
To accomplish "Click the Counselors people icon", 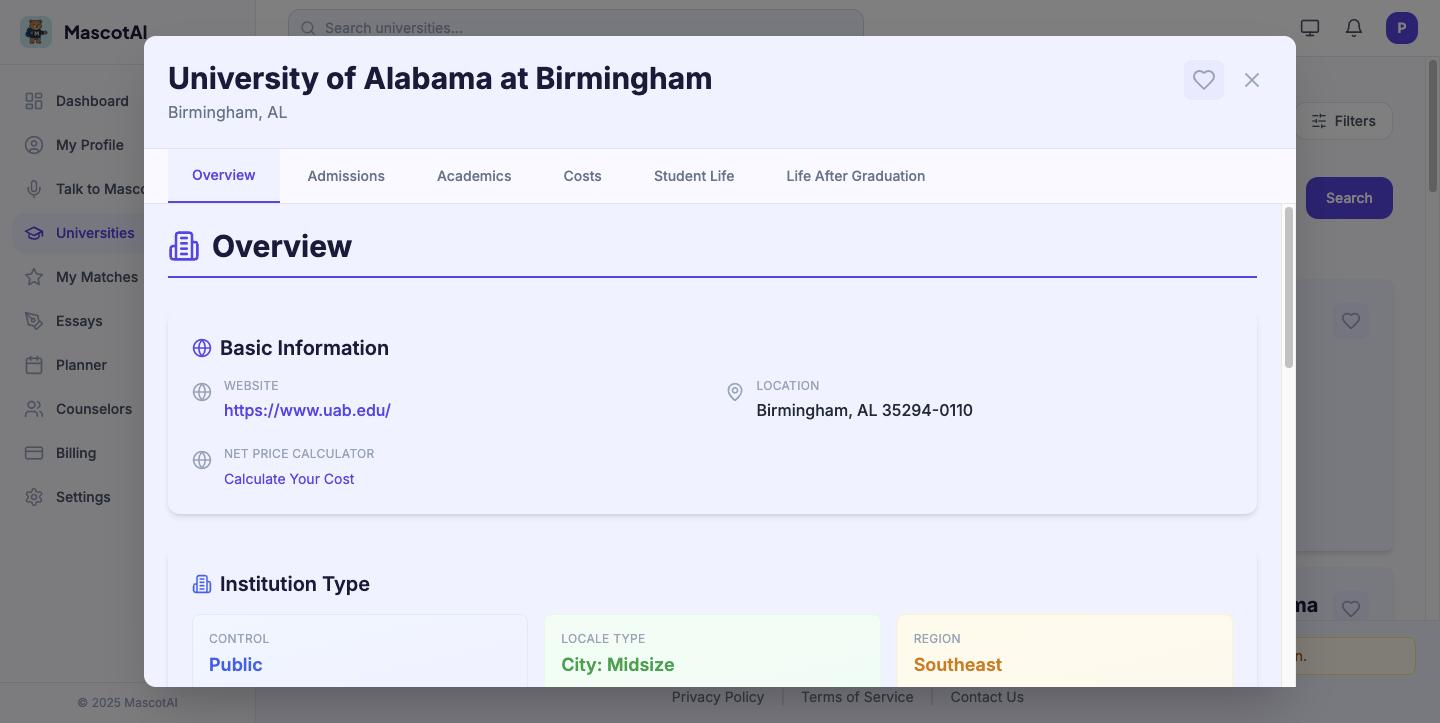I will (x=34, y=409).
